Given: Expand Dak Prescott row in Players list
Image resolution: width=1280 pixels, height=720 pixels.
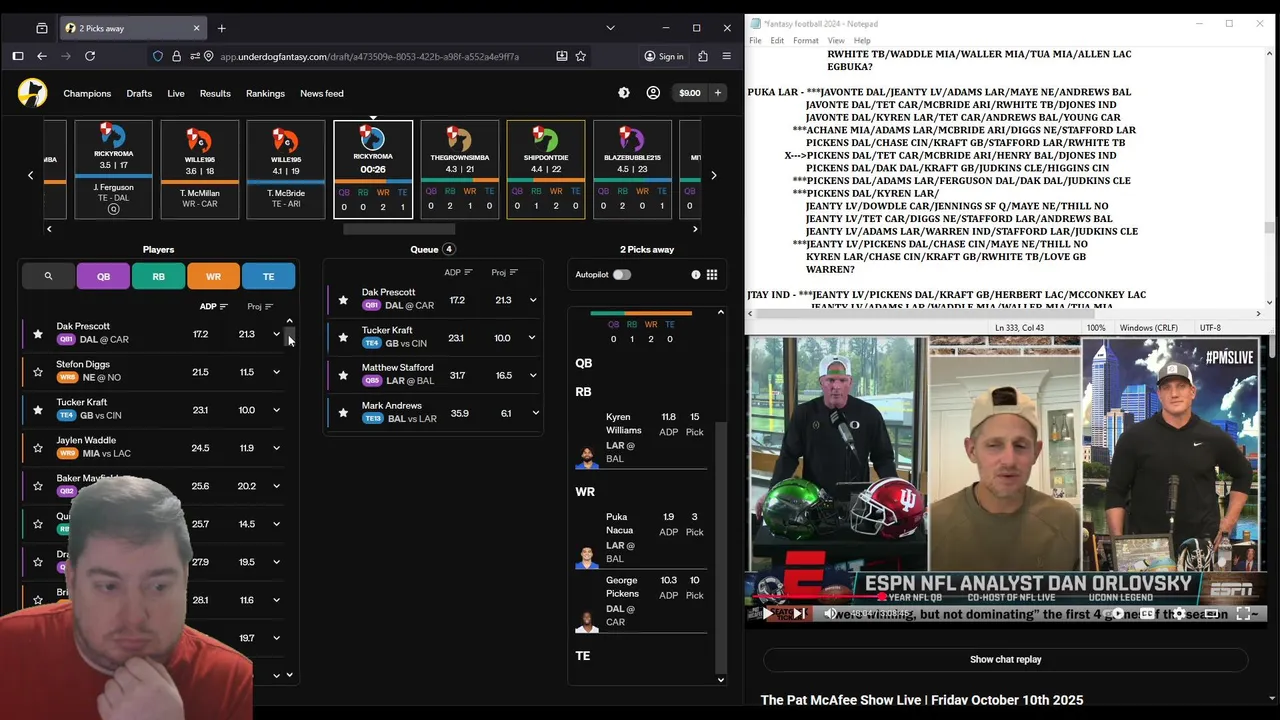Looking at the screenshot, I should point(277,334).
